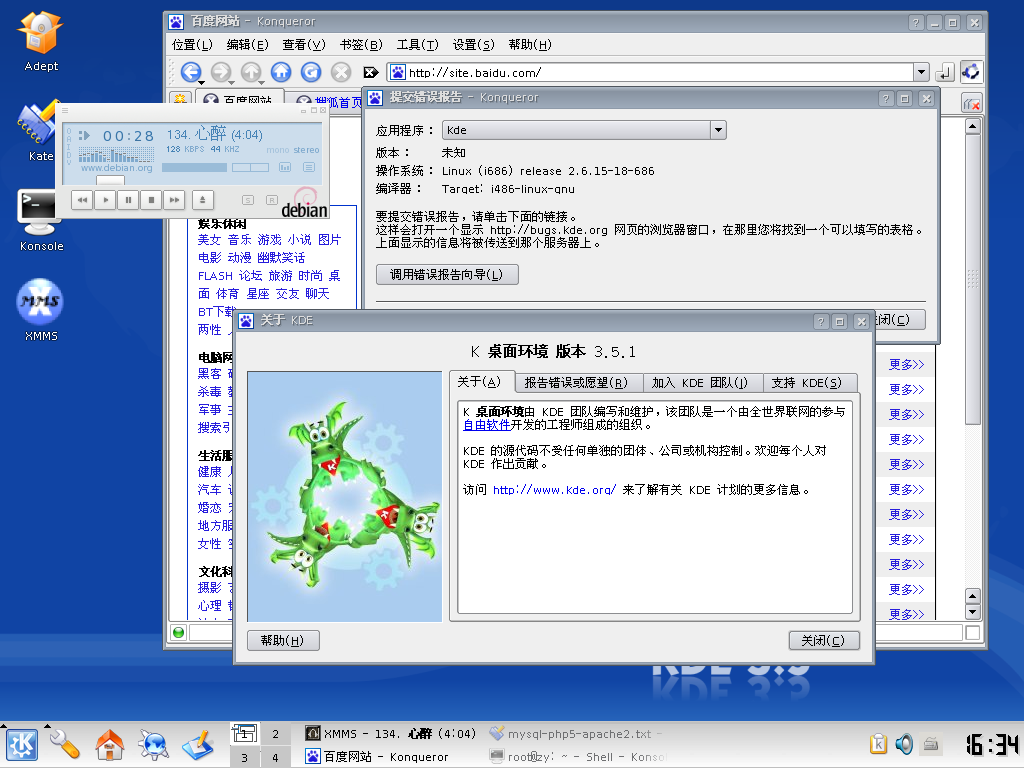Click the volume speaker tray icon
The height and width of the screenshot is (768, 1024).
click(904, 744)
